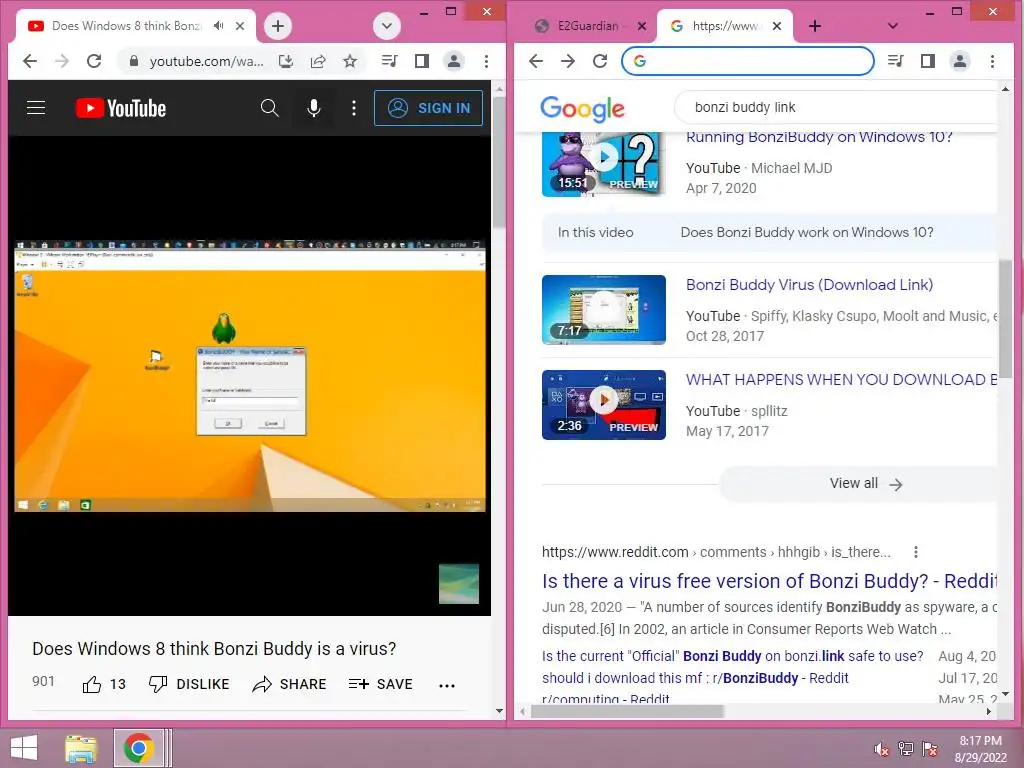
Task: Reload the Google search page
Action: point(600,61)
